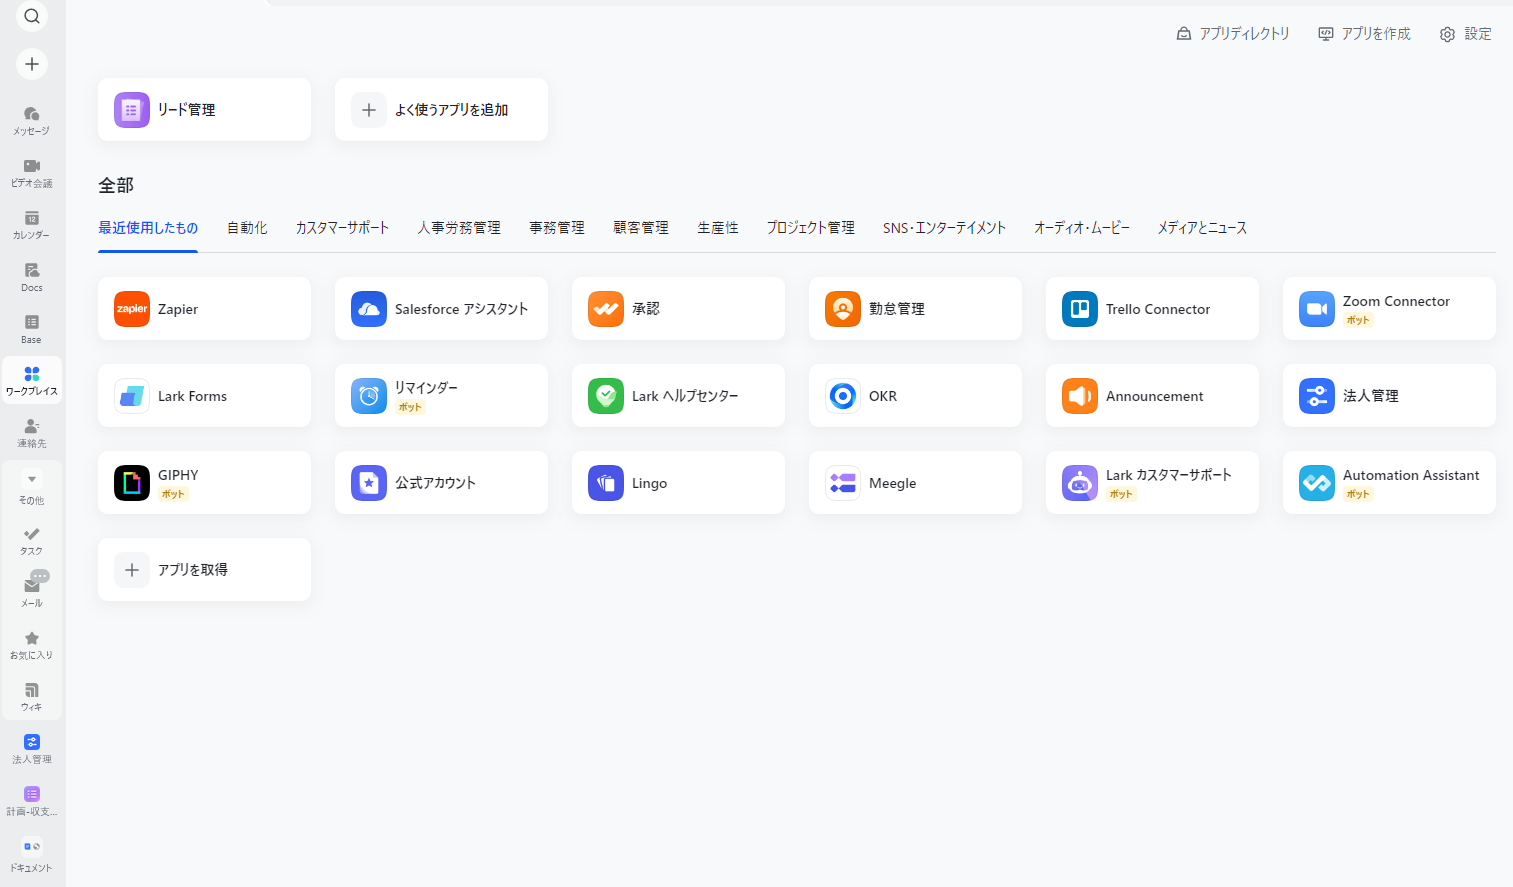Click the アプリを作成 button
The image size is (1513, 887).
[x=1364, y=34]
